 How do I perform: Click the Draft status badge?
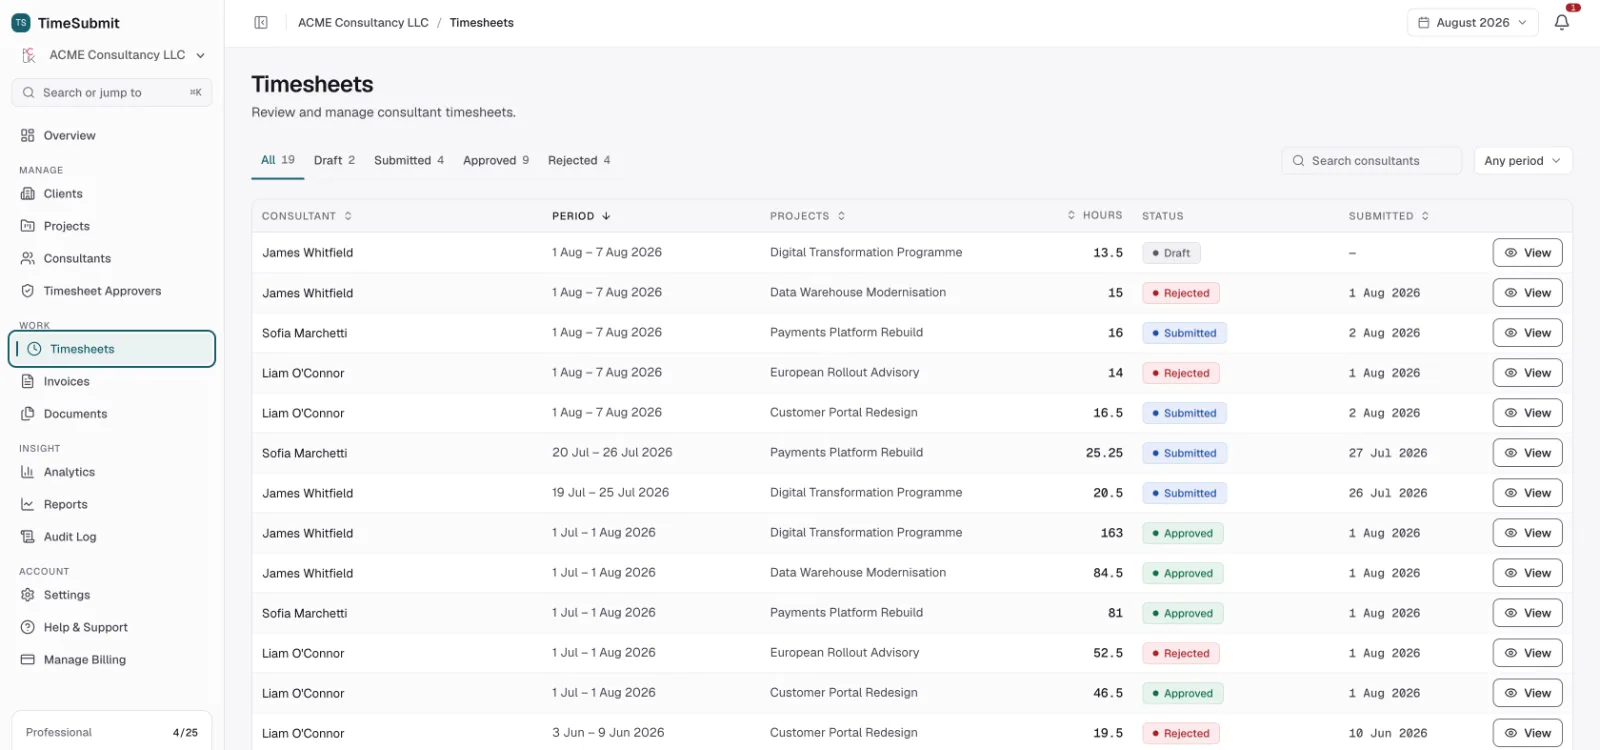pyautogui.click(x=1171, y=253)
